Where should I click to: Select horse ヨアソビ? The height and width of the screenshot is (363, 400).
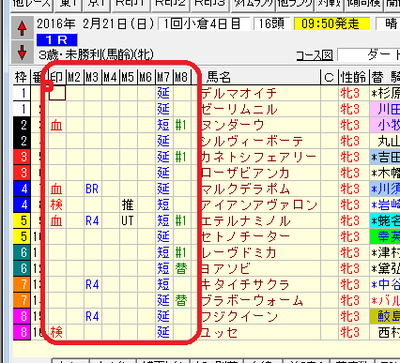point(226,269)
